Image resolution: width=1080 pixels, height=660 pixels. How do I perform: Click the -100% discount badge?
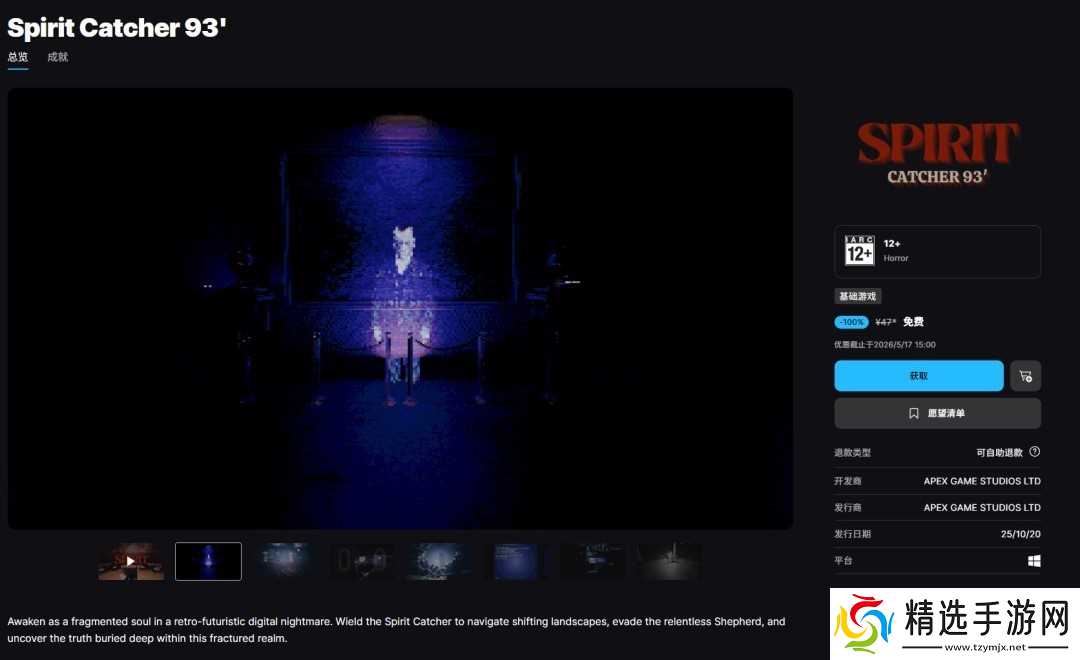pos(851,322)
